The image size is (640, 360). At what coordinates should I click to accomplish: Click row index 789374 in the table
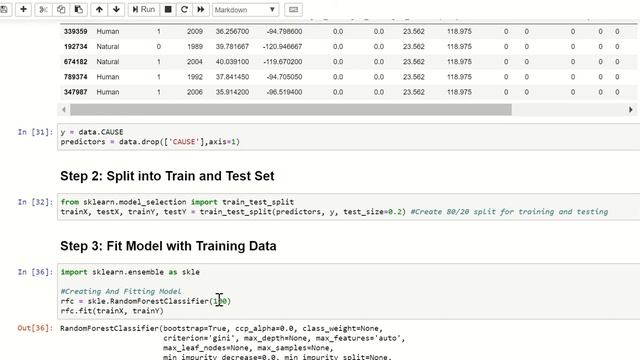pyautogui.click(x=76, y=77)
